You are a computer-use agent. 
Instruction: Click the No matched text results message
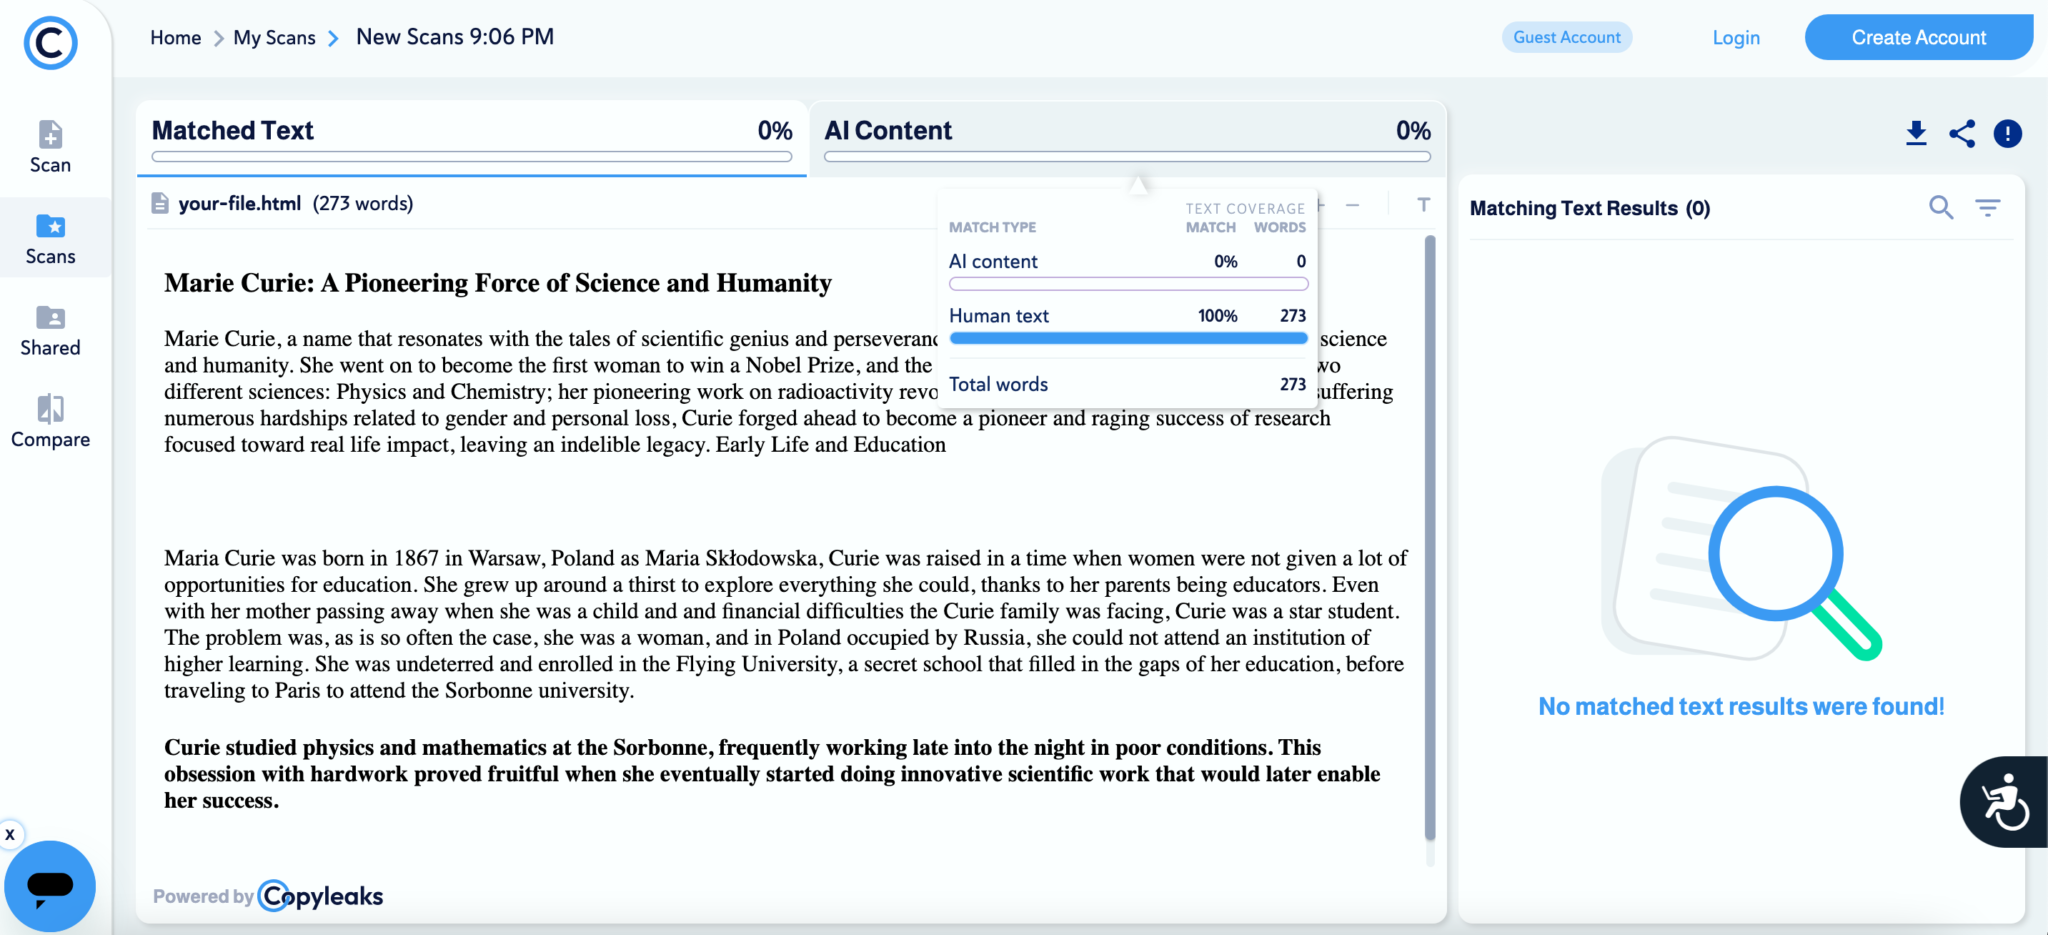(1741, 707)
